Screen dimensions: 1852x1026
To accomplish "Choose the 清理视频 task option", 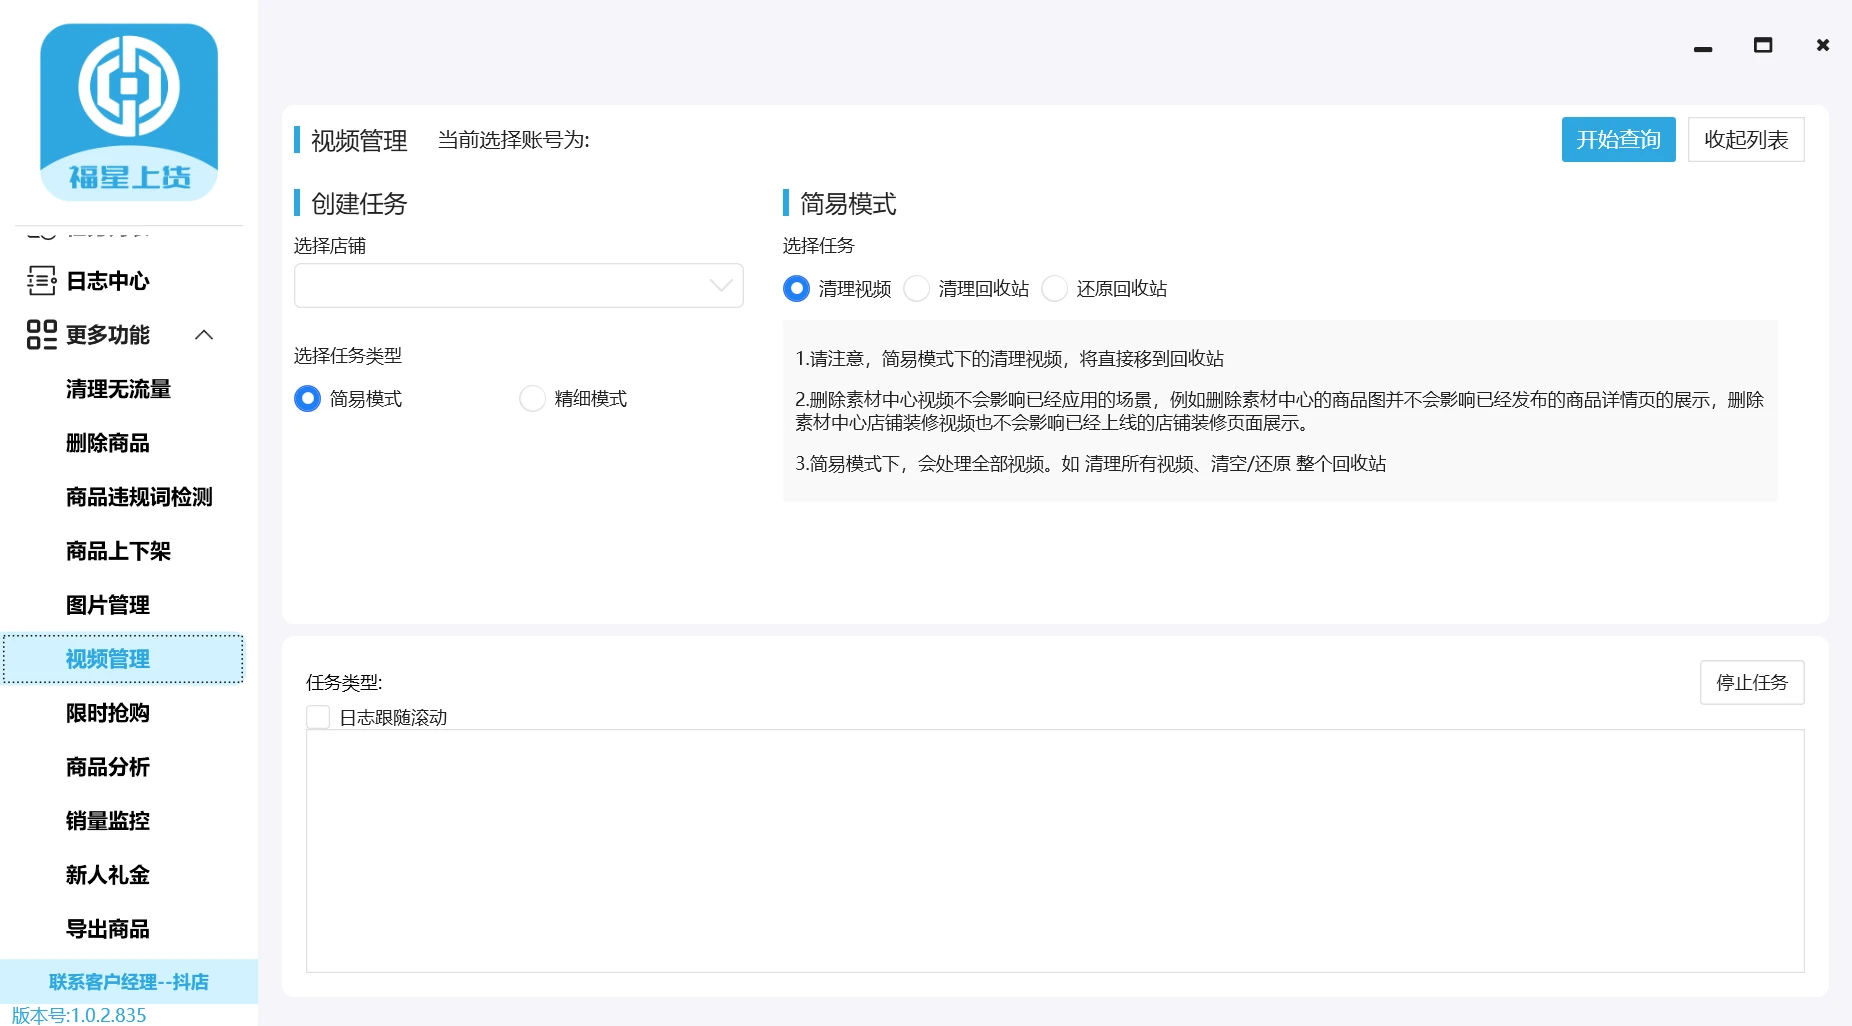I will 796,289.
